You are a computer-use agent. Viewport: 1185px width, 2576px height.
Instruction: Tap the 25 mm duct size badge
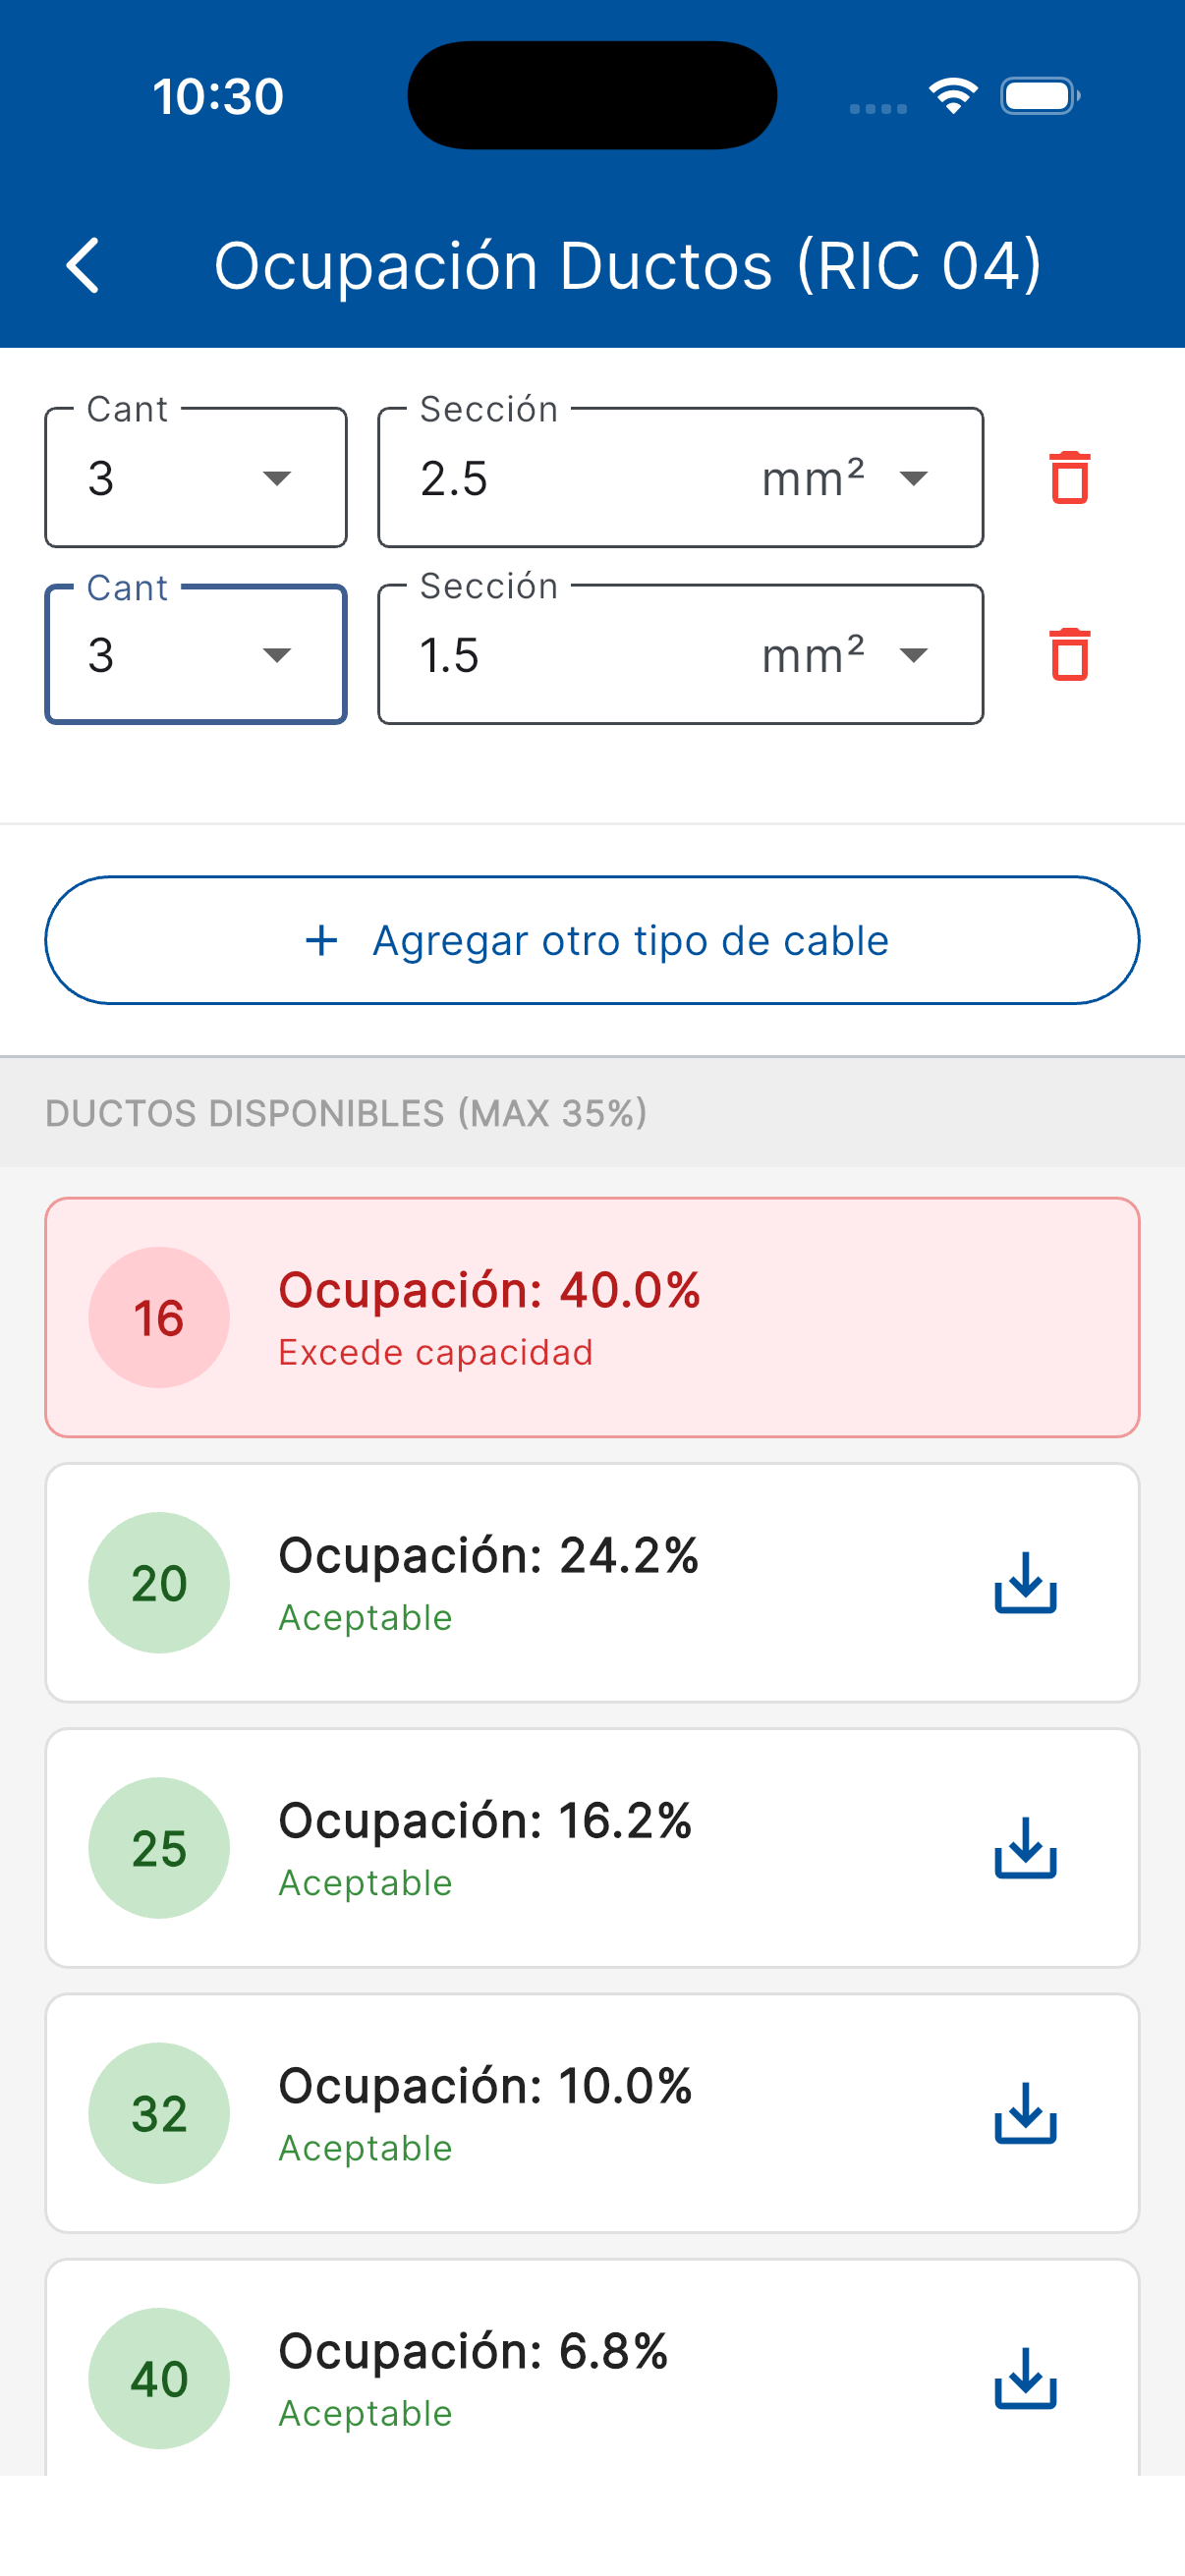[159, 1848]
